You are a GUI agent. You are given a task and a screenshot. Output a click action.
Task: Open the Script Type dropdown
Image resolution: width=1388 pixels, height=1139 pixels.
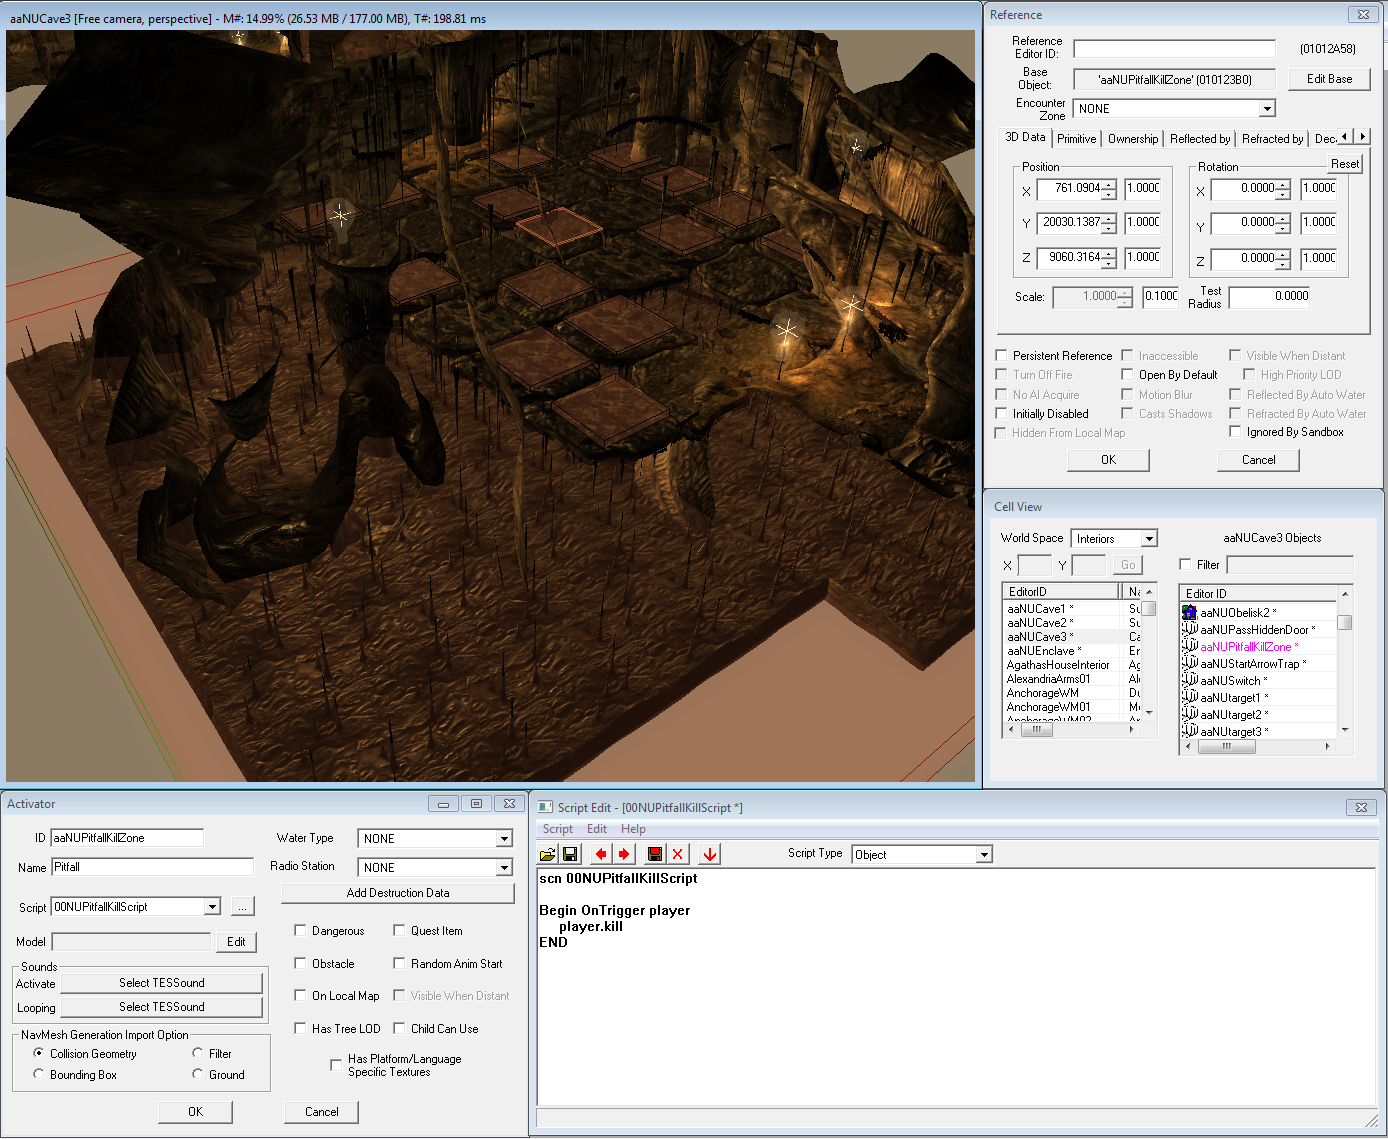[x=984, y=855]
